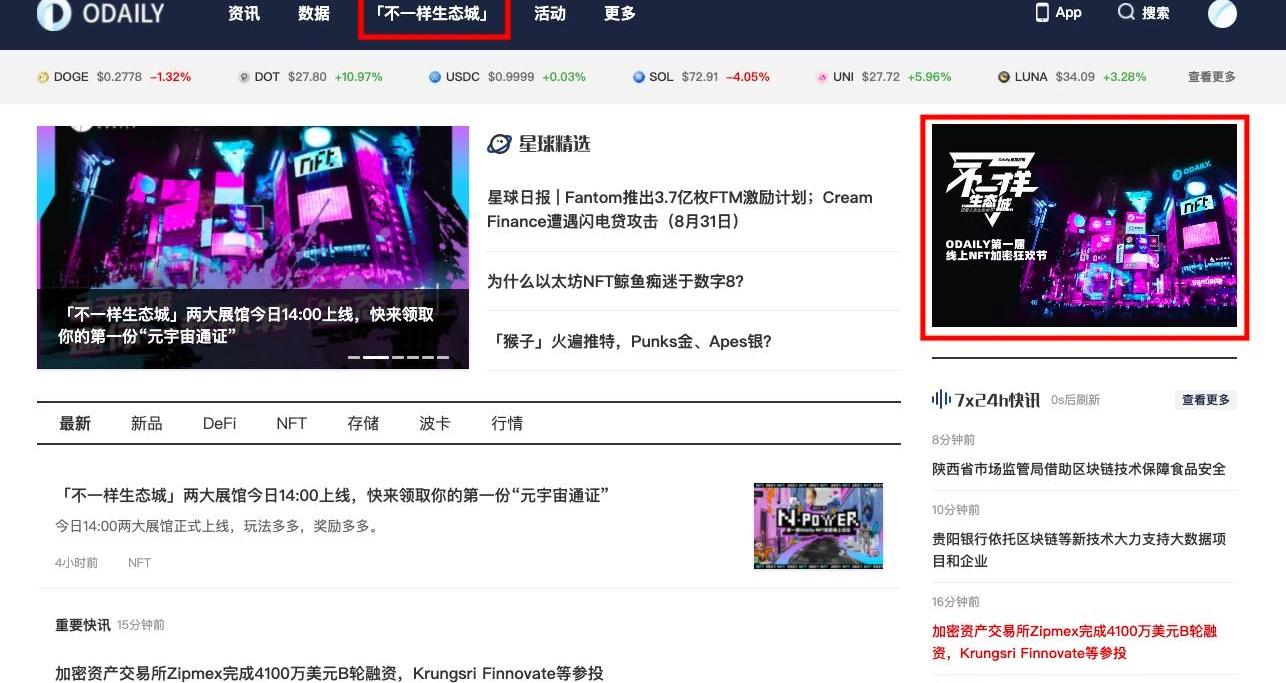Select the 新品 tab

(147, 424)
